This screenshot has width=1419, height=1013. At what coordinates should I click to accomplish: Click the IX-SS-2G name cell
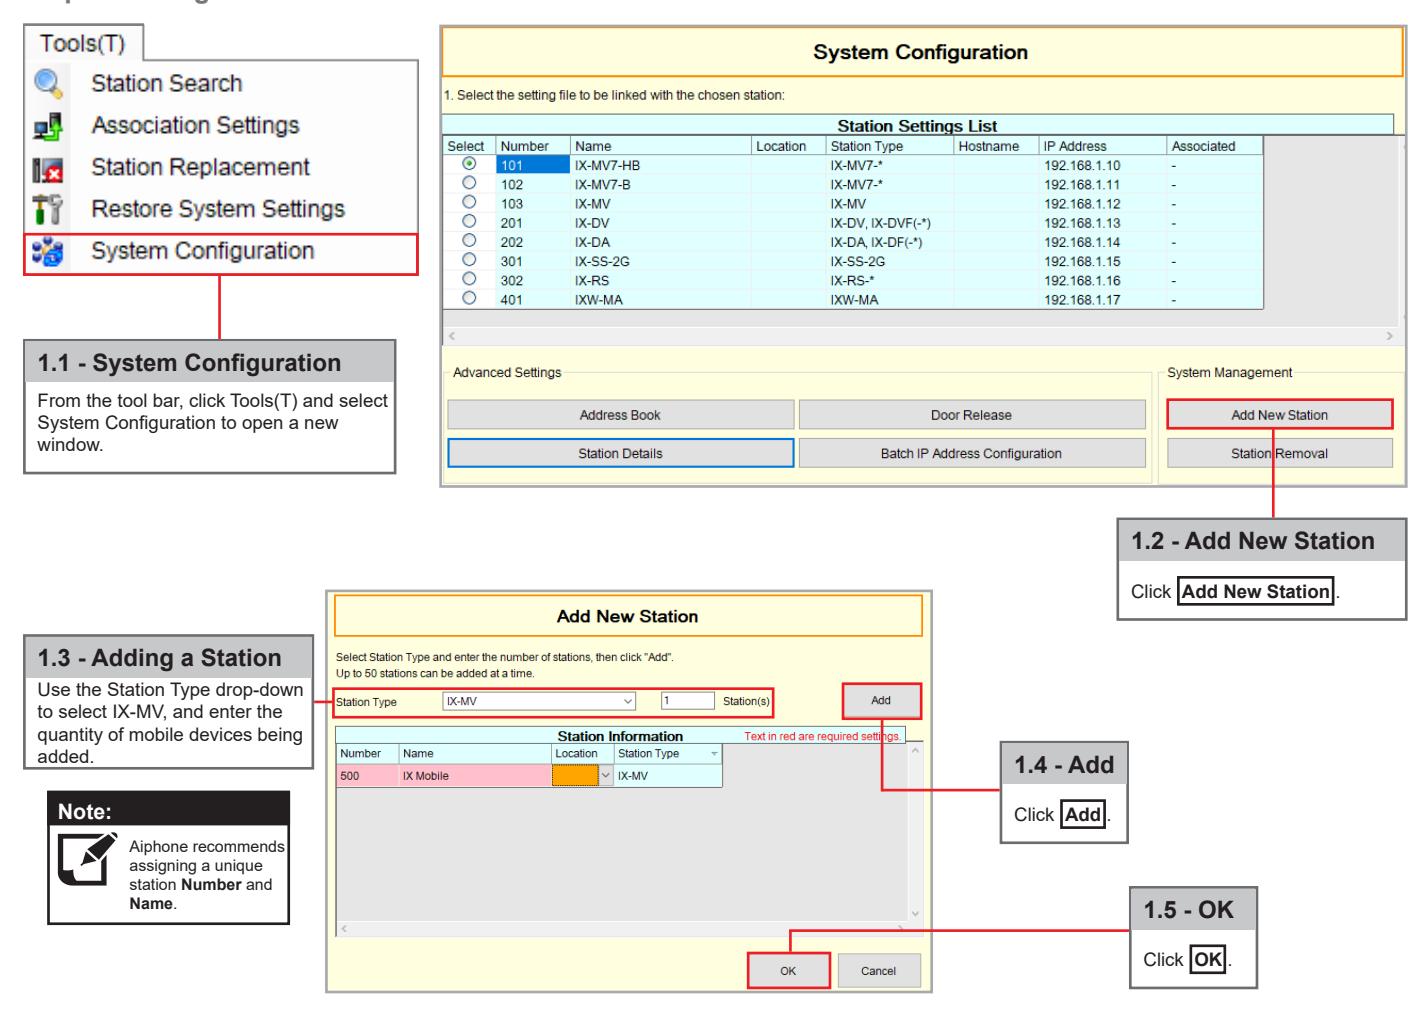click(661, 261)
